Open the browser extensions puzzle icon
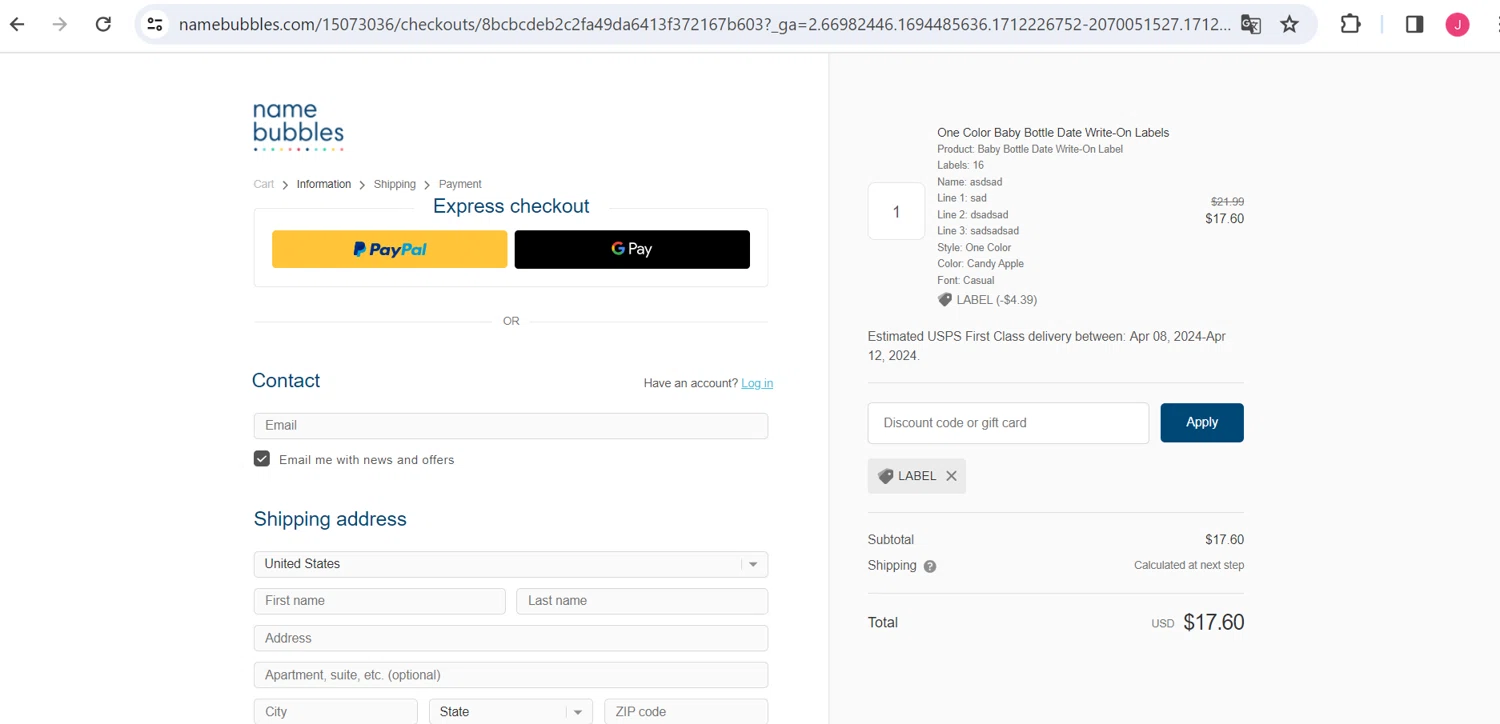Screen dimensions: 1500x724 tap(1350, 24)
